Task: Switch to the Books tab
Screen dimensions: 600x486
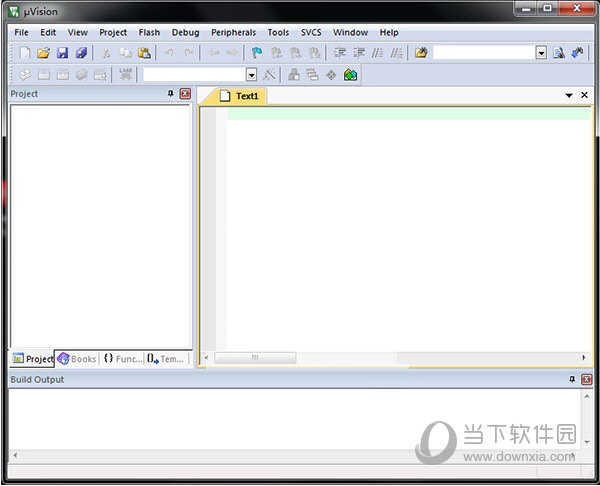Action: coord(77,359)
